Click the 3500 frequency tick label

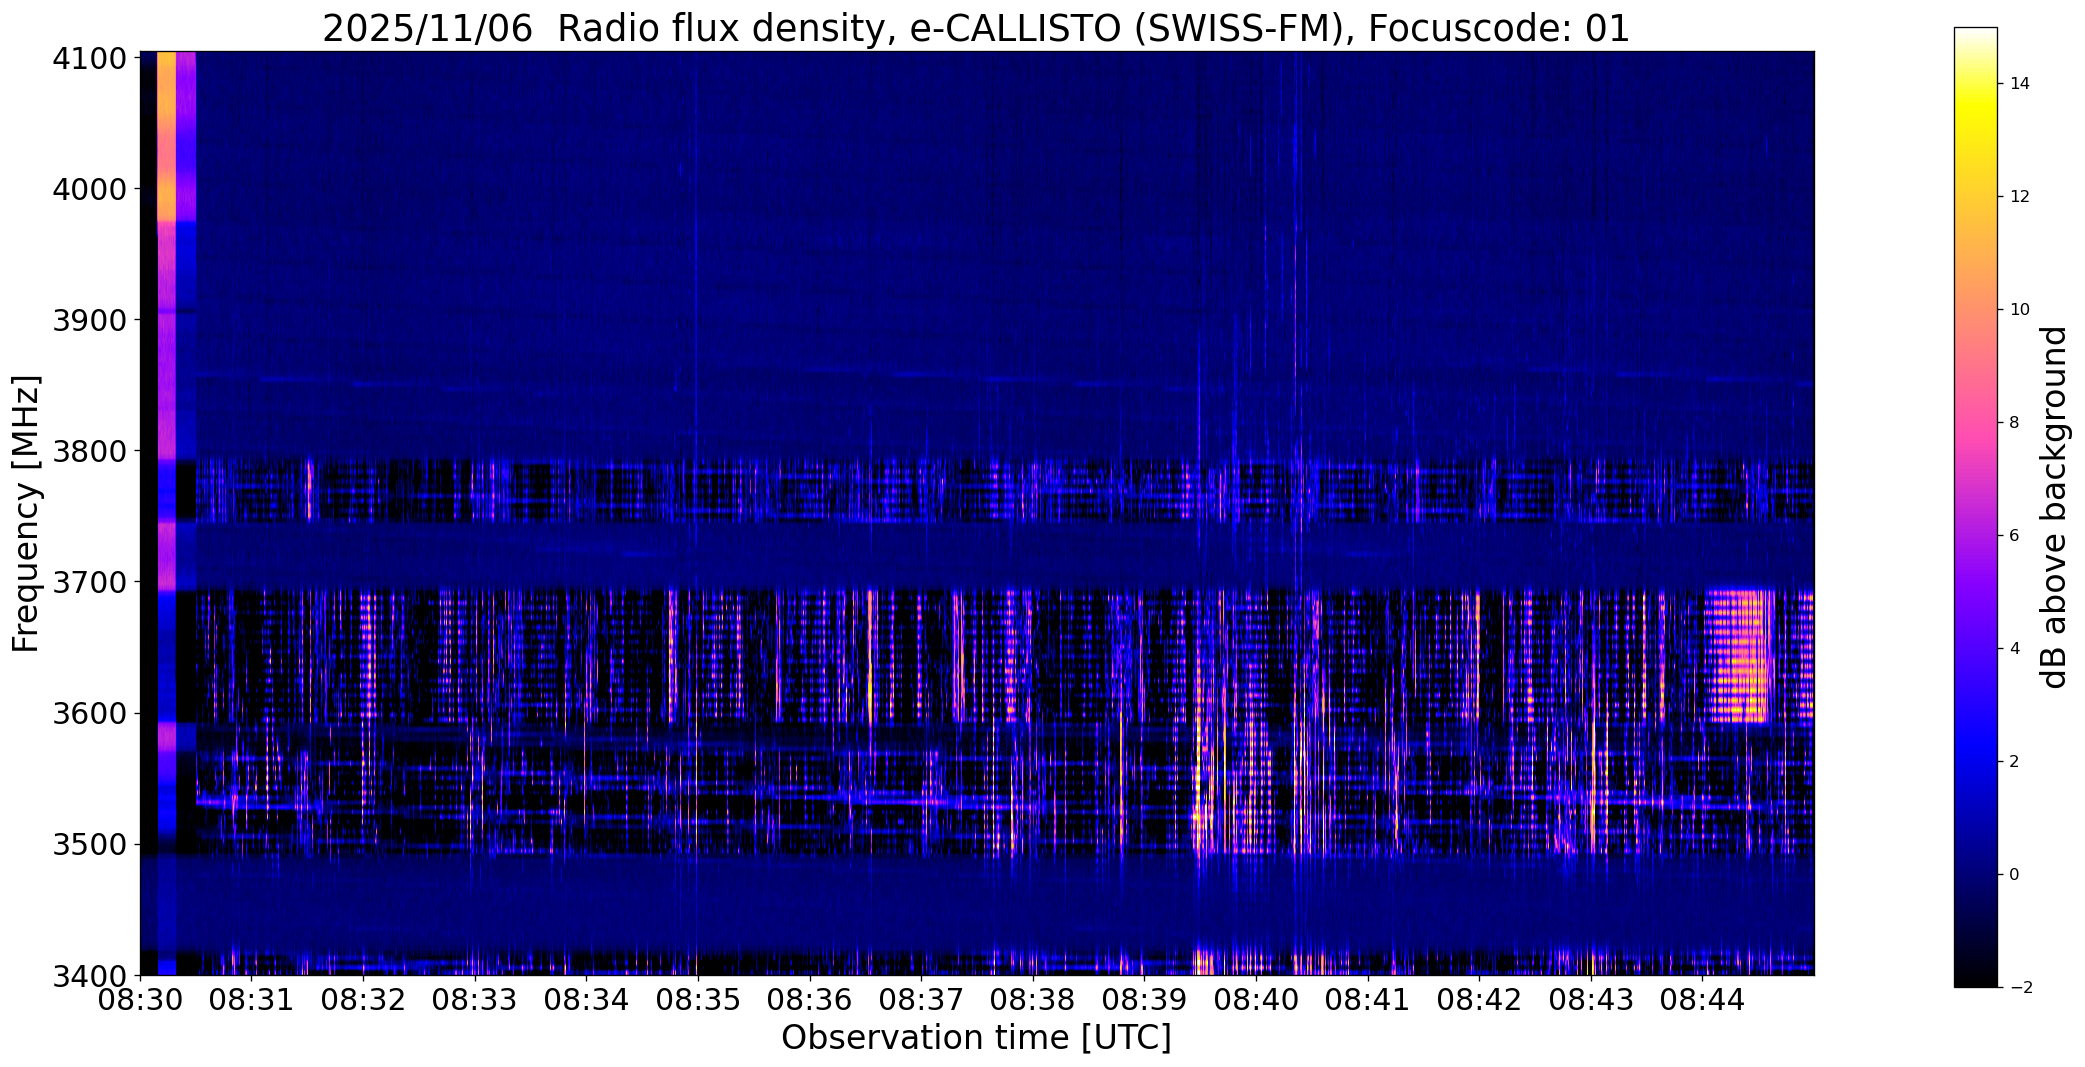point(90,844)
